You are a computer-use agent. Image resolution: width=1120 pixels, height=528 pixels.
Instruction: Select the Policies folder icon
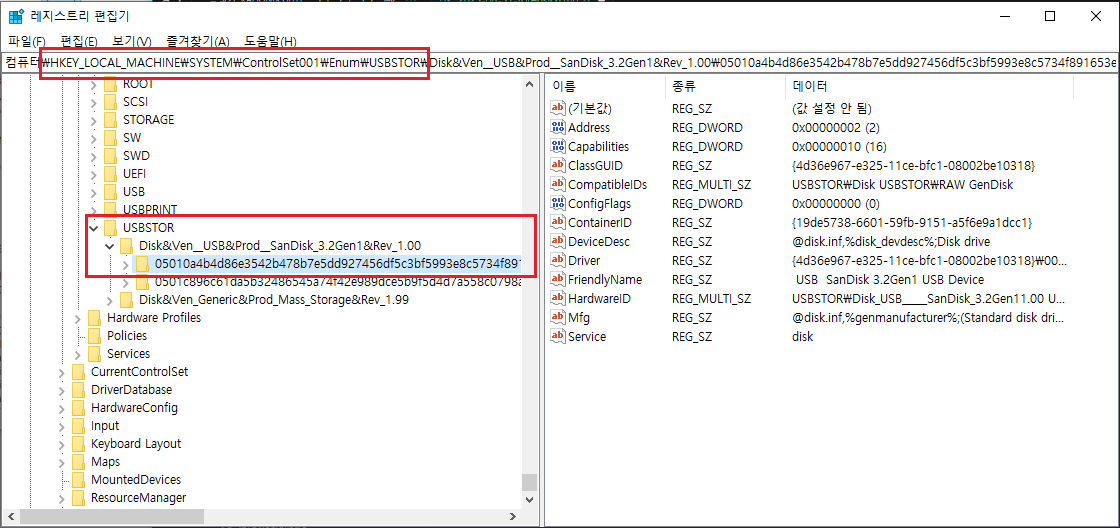pyautogui.click(x=94, y=336)
